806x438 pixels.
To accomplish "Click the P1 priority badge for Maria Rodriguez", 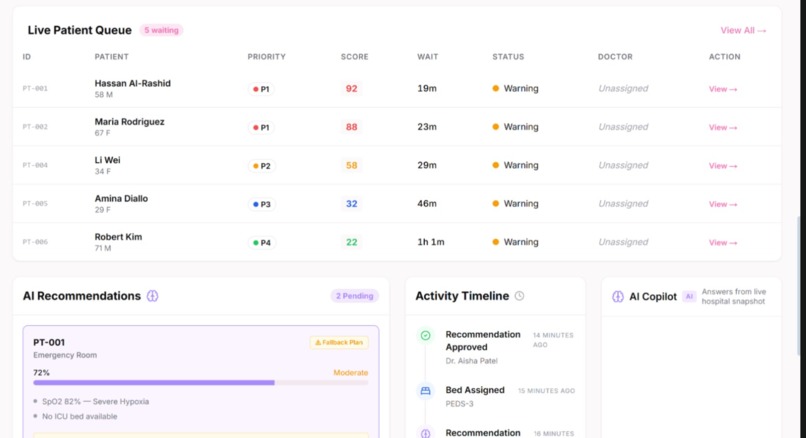I will click(x=261, y=127).
